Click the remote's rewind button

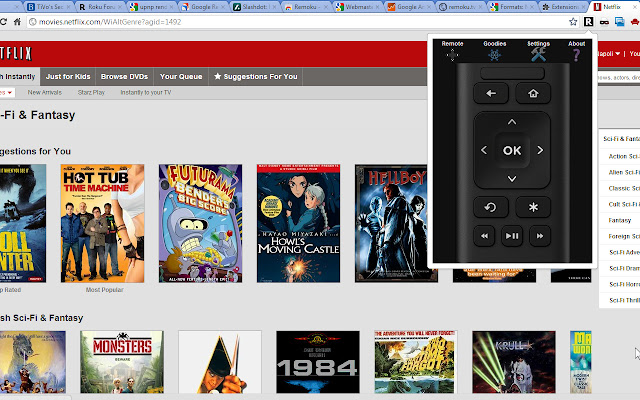coord(484,236)
